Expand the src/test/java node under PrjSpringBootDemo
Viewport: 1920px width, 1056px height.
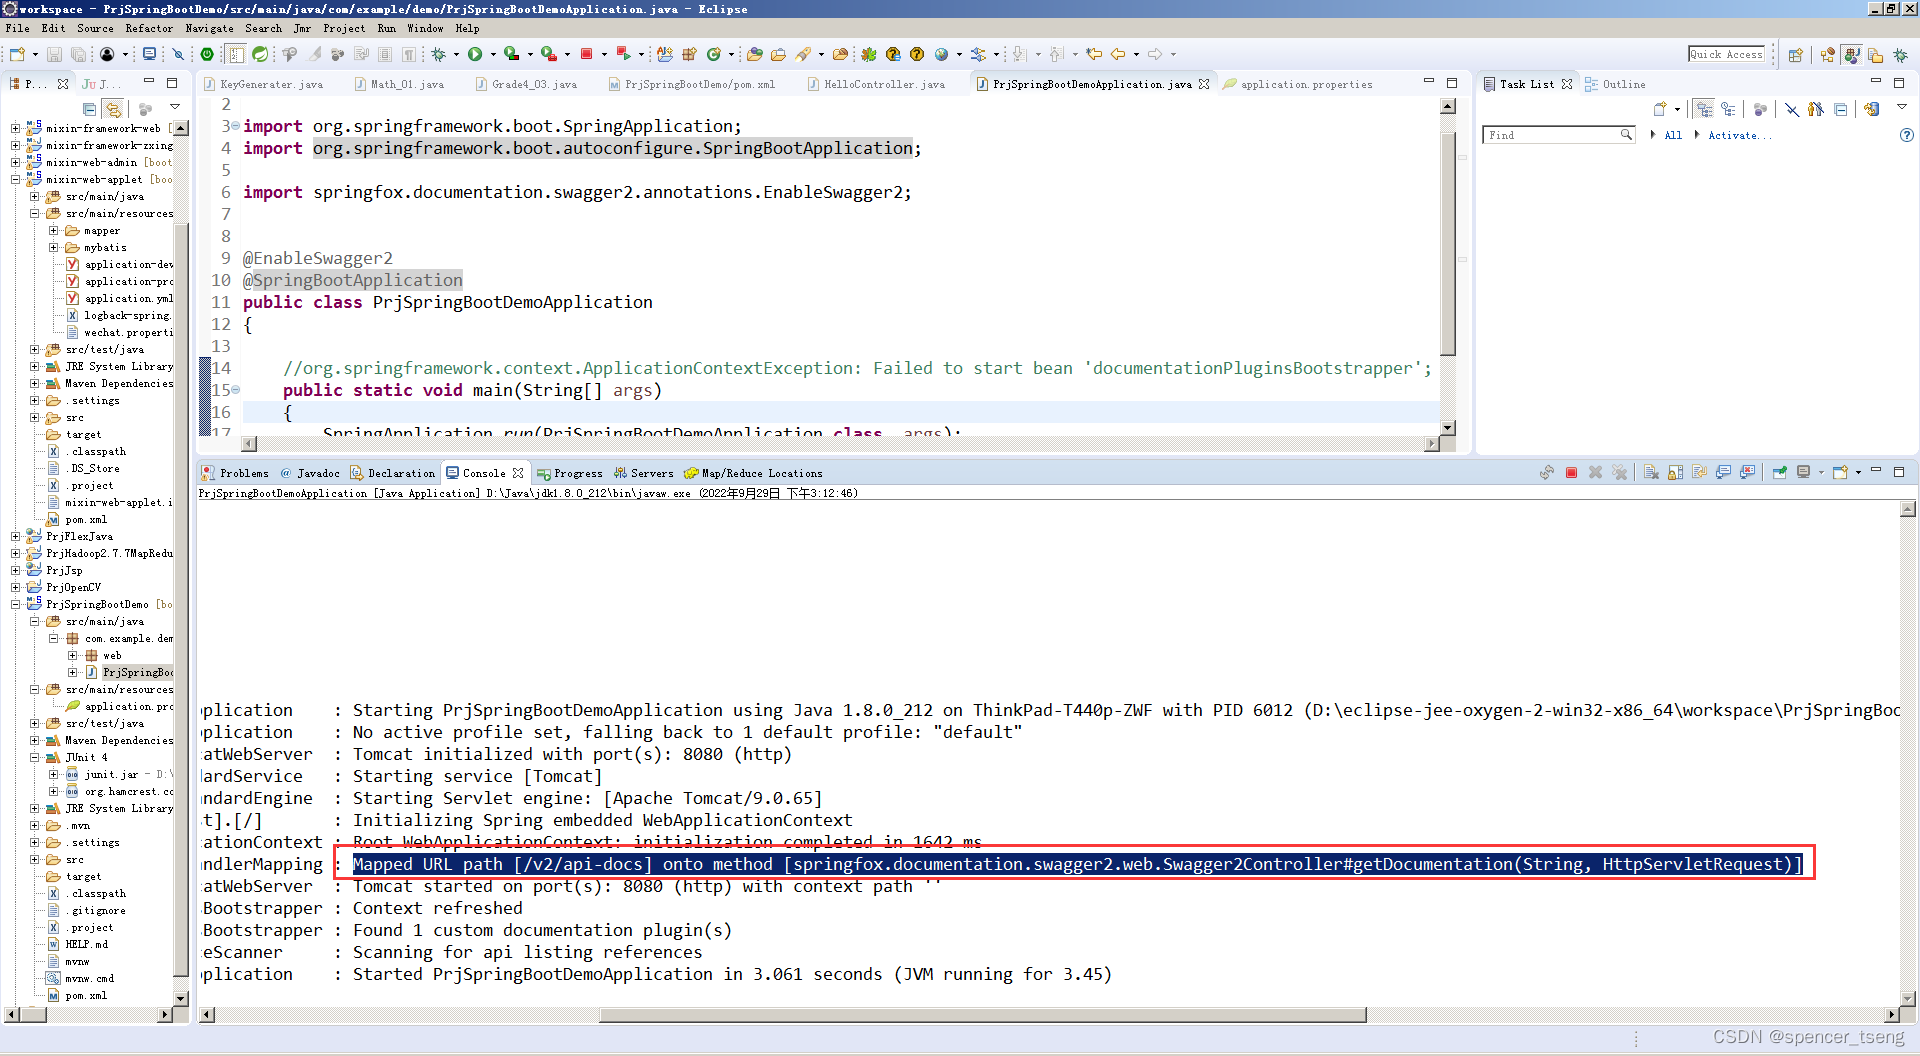34,723
